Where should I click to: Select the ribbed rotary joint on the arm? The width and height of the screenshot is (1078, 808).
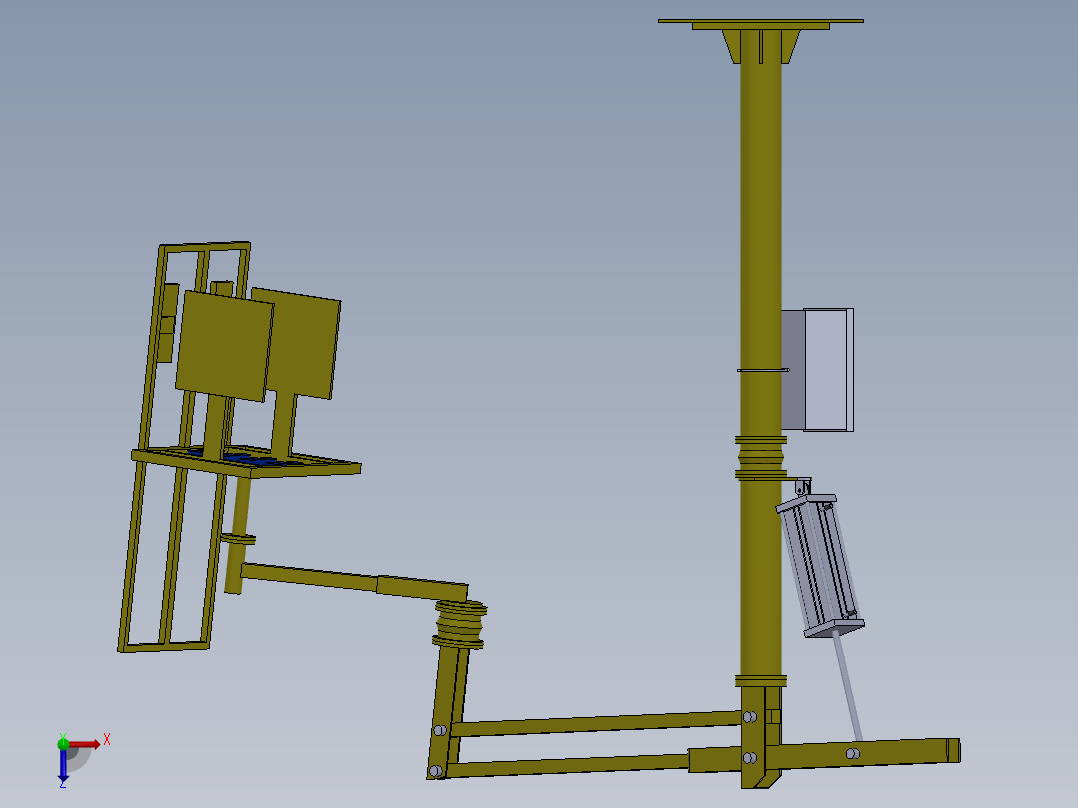[x=459, y=624]
